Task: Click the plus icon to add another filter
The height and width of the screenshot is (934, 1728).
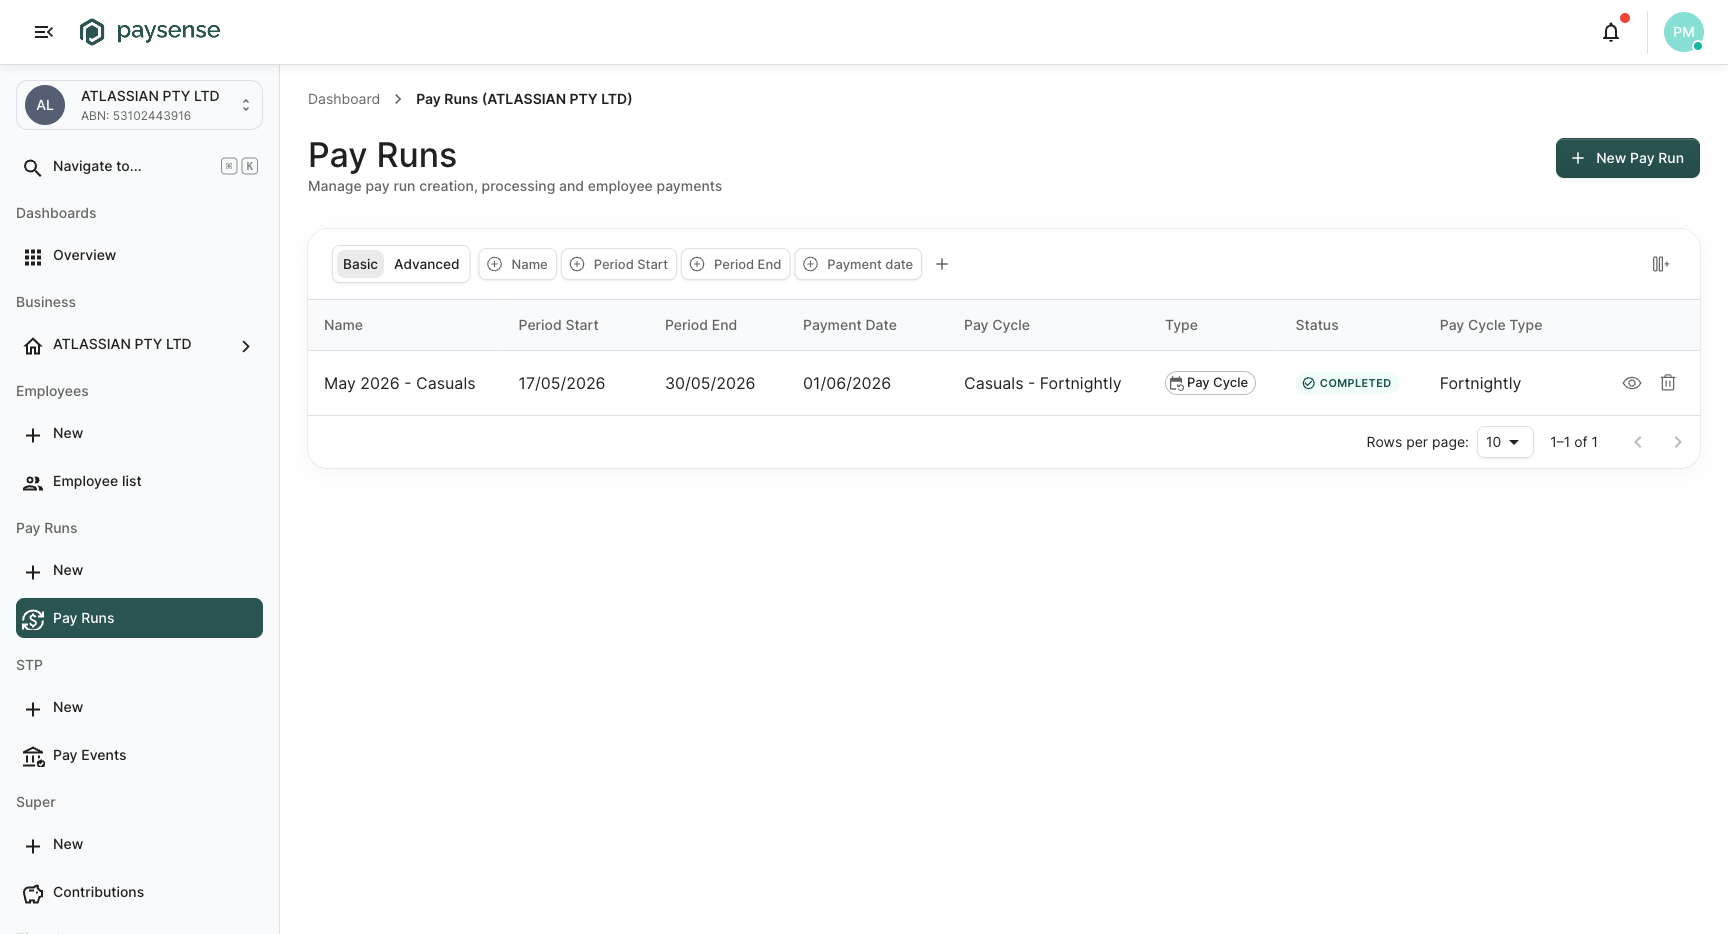Action: (942, 264)
